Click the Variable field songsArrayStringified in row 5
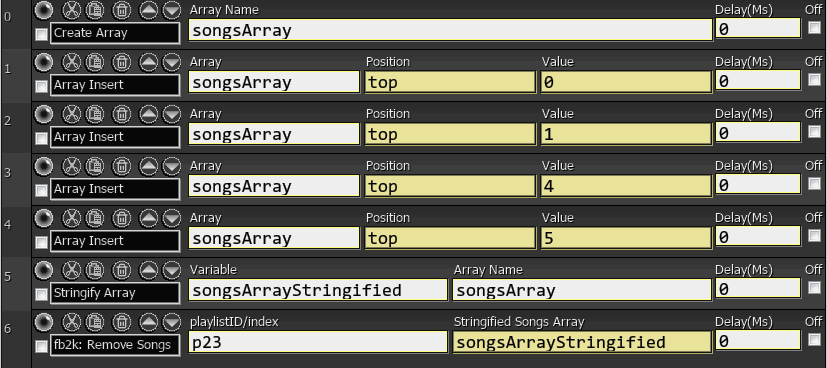 [x=318, y=290]
